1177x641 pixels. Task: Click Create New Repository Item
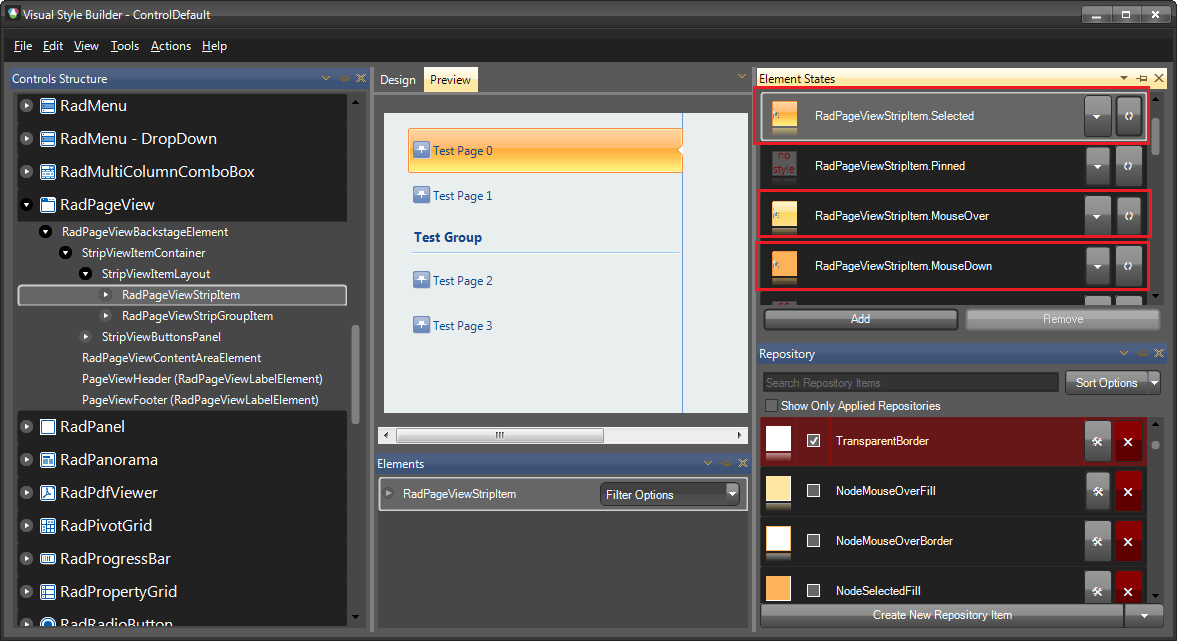coord(941,615)
